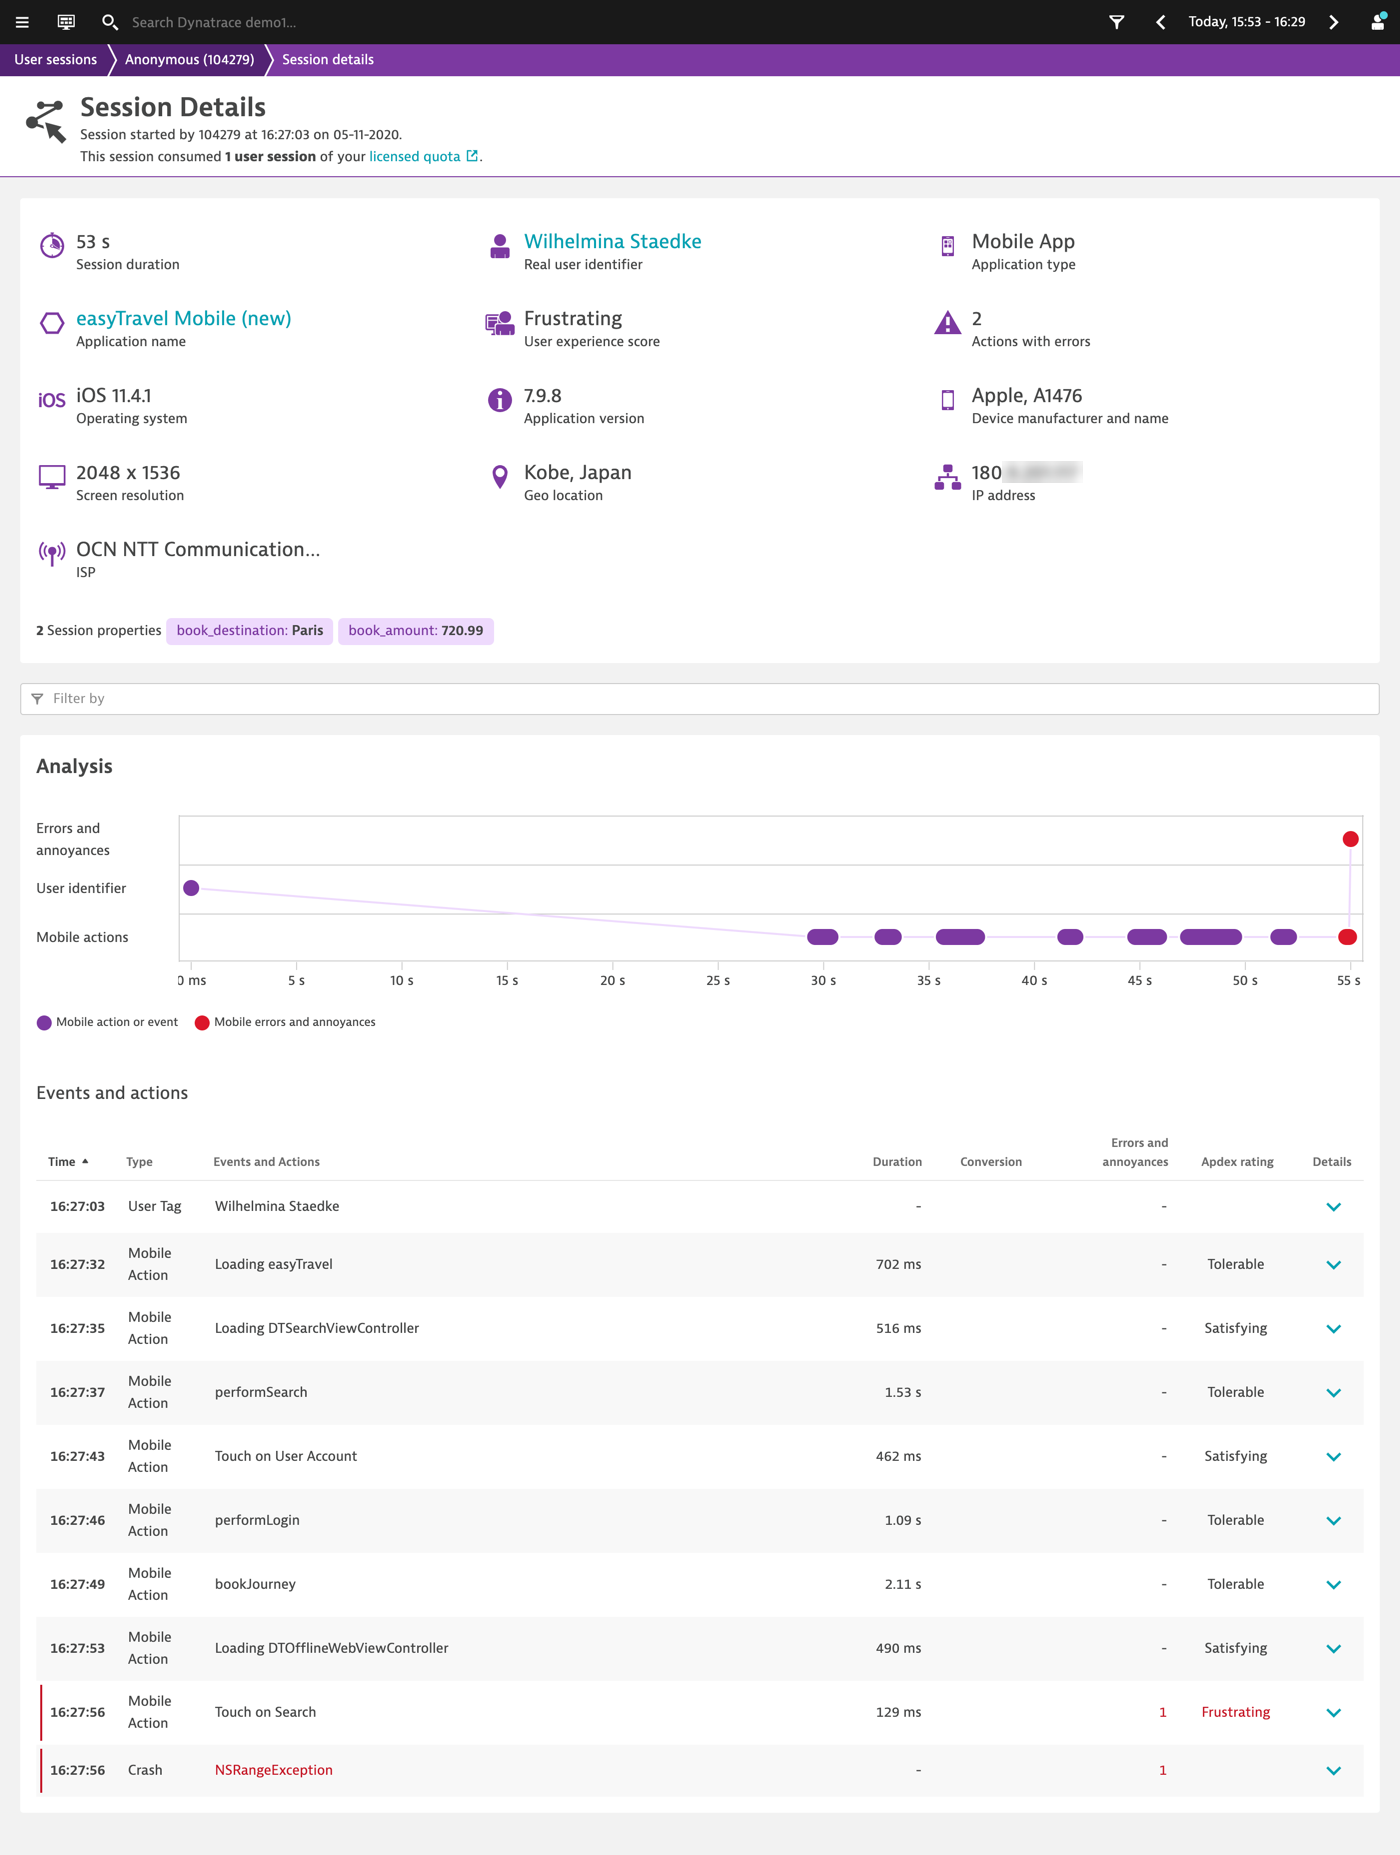Open the management zone filter funnel
Screen dimensions: 1400x1855
pos(1117,22)
